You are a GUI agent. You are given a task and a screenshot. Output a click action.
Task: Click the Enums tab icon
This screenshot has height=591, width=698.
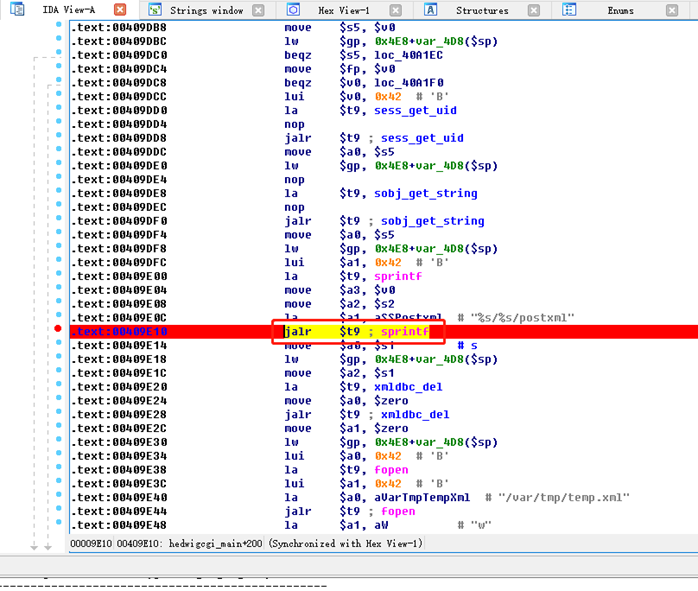pyautogui.click(x=568, y=9)
